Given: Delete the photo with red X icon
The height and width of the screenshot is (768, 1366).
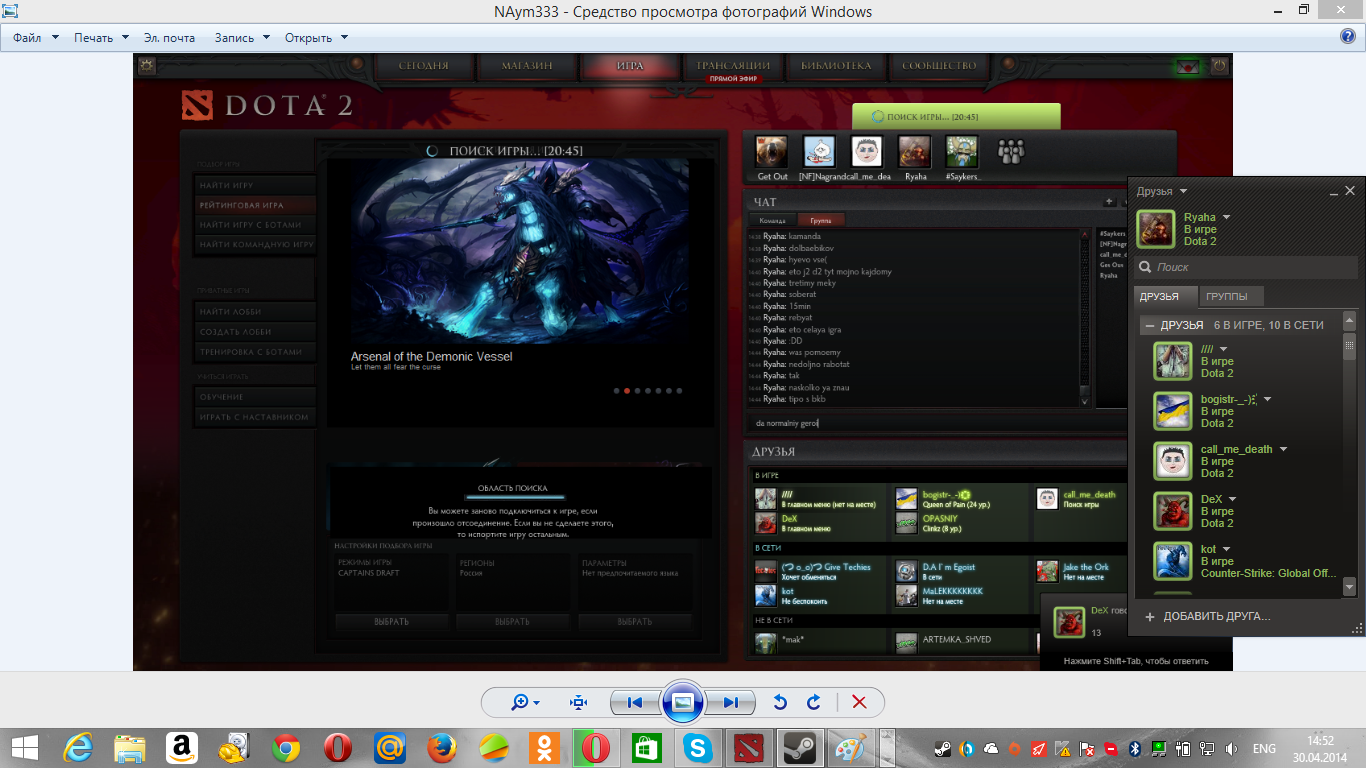Looking at the screenshot, I should pos(859,702).
